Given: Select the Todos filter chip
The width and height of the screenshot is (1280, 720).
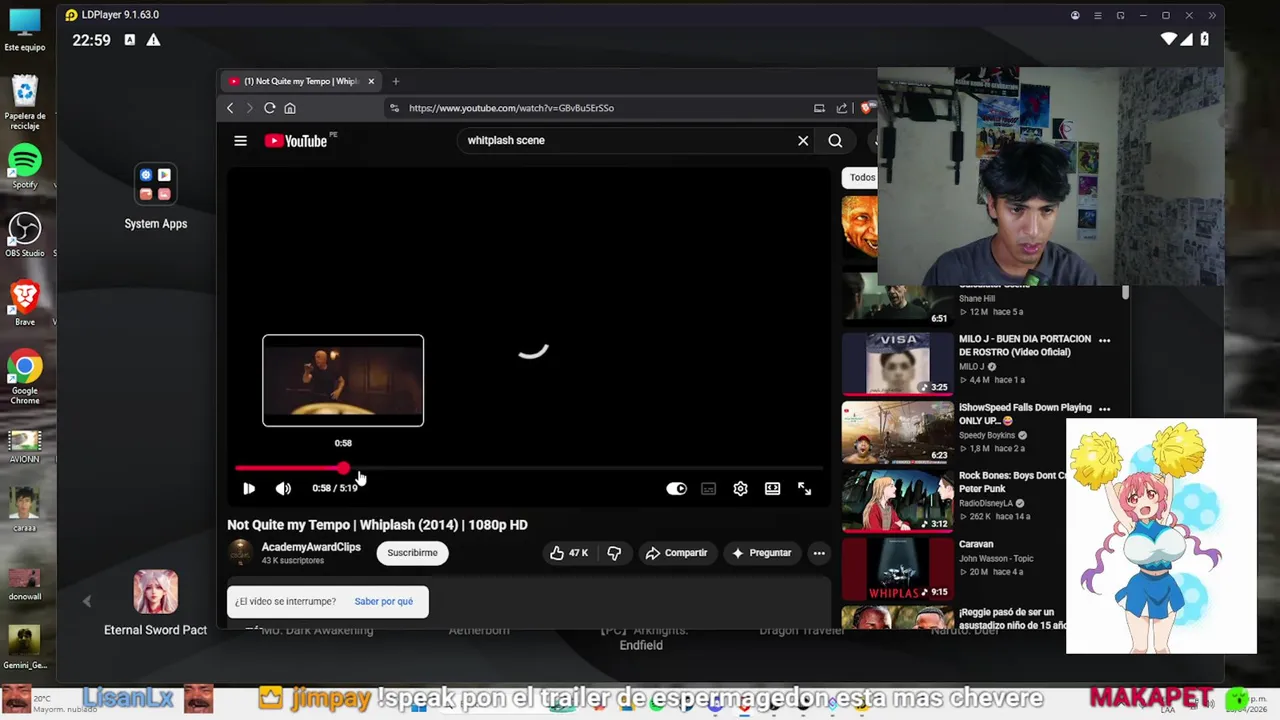Looking at the screenshot, I should [x=862, y=177].
